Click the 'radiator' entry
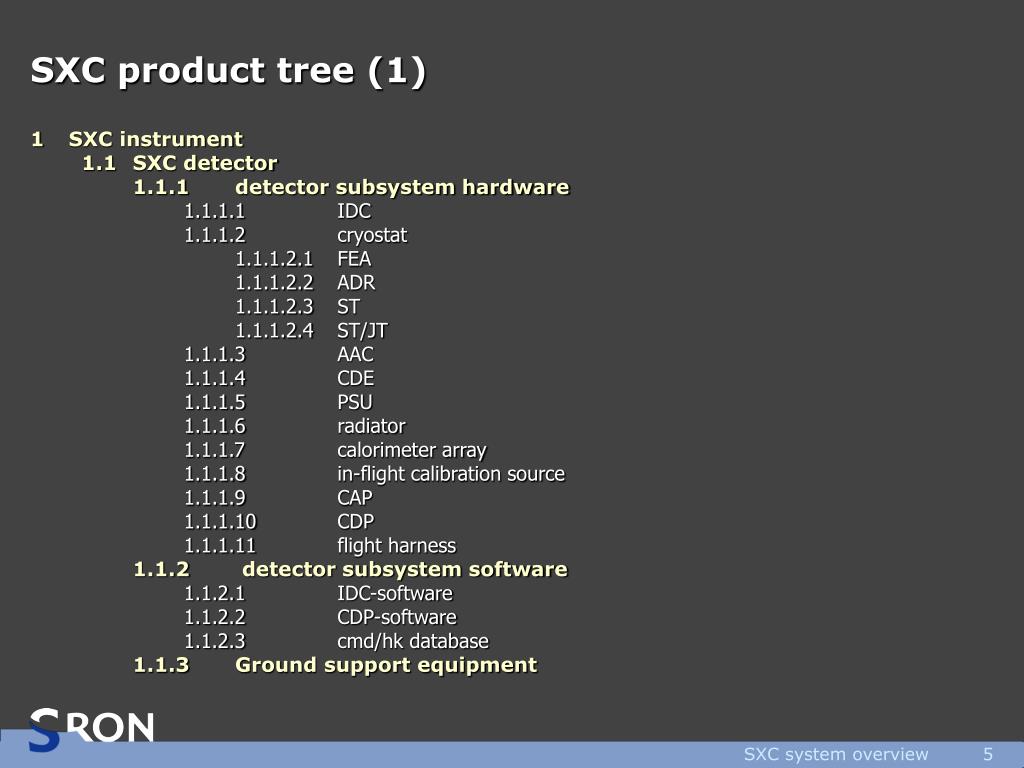Screen dimensions: 1024x768 pos(371,426)
